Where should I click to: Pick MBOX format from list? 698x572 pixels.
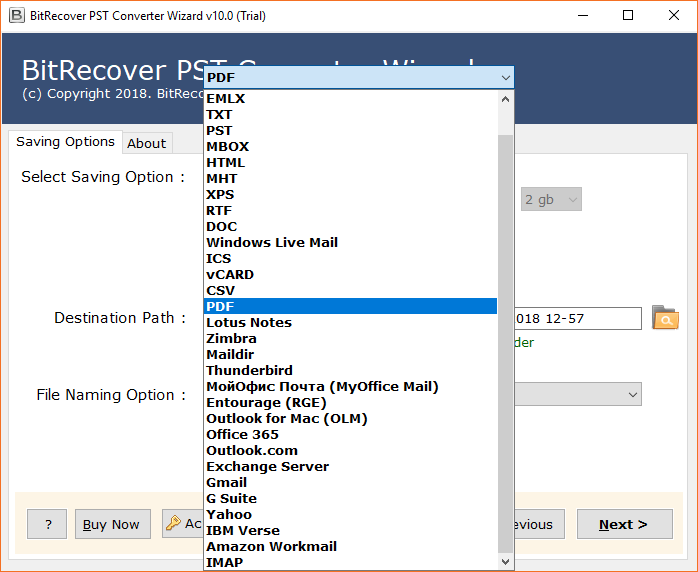pos(350,146)
